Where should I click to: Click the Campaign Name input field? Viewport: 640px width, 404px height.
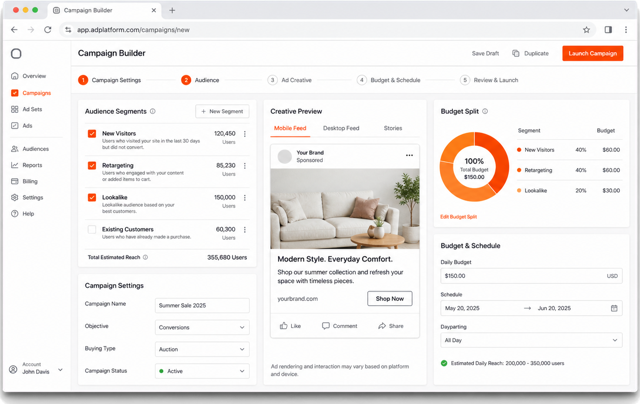[x=202, y=305]
